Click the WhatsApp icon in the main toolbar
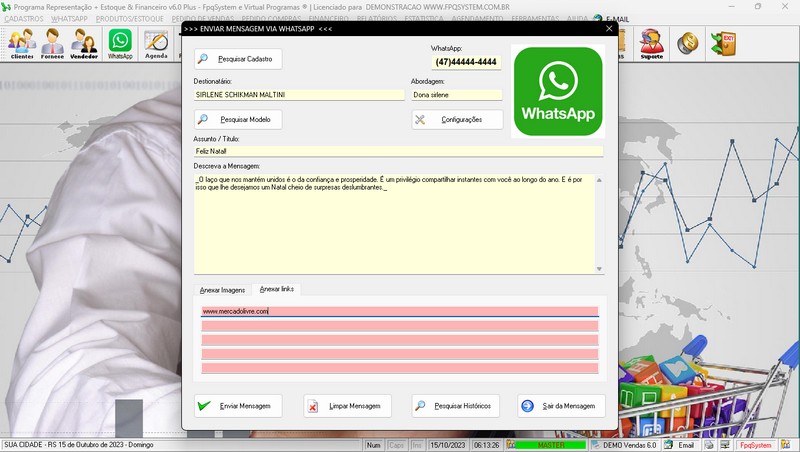The width and height of the screenshot is (800, 452). point(120,44)
